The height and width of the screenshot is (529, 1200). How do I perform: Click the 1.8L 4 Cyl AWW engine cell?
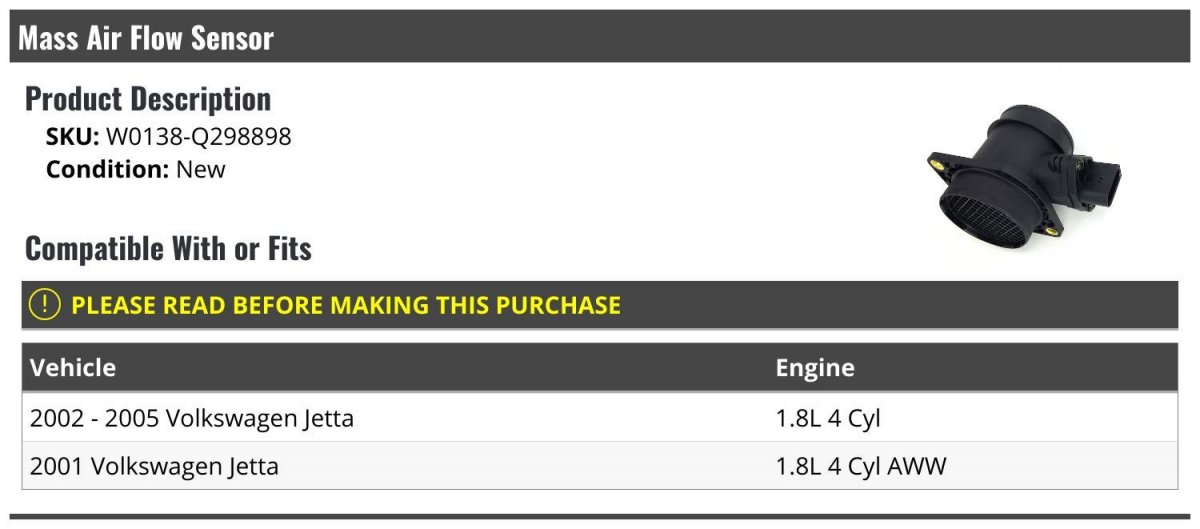[x=861, y=465]
